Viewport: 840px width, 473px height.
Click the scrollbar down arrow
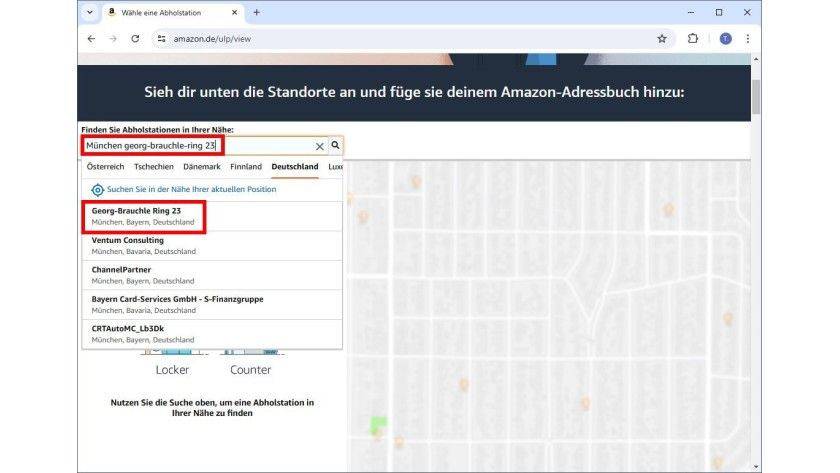click(x=756, y=467)
